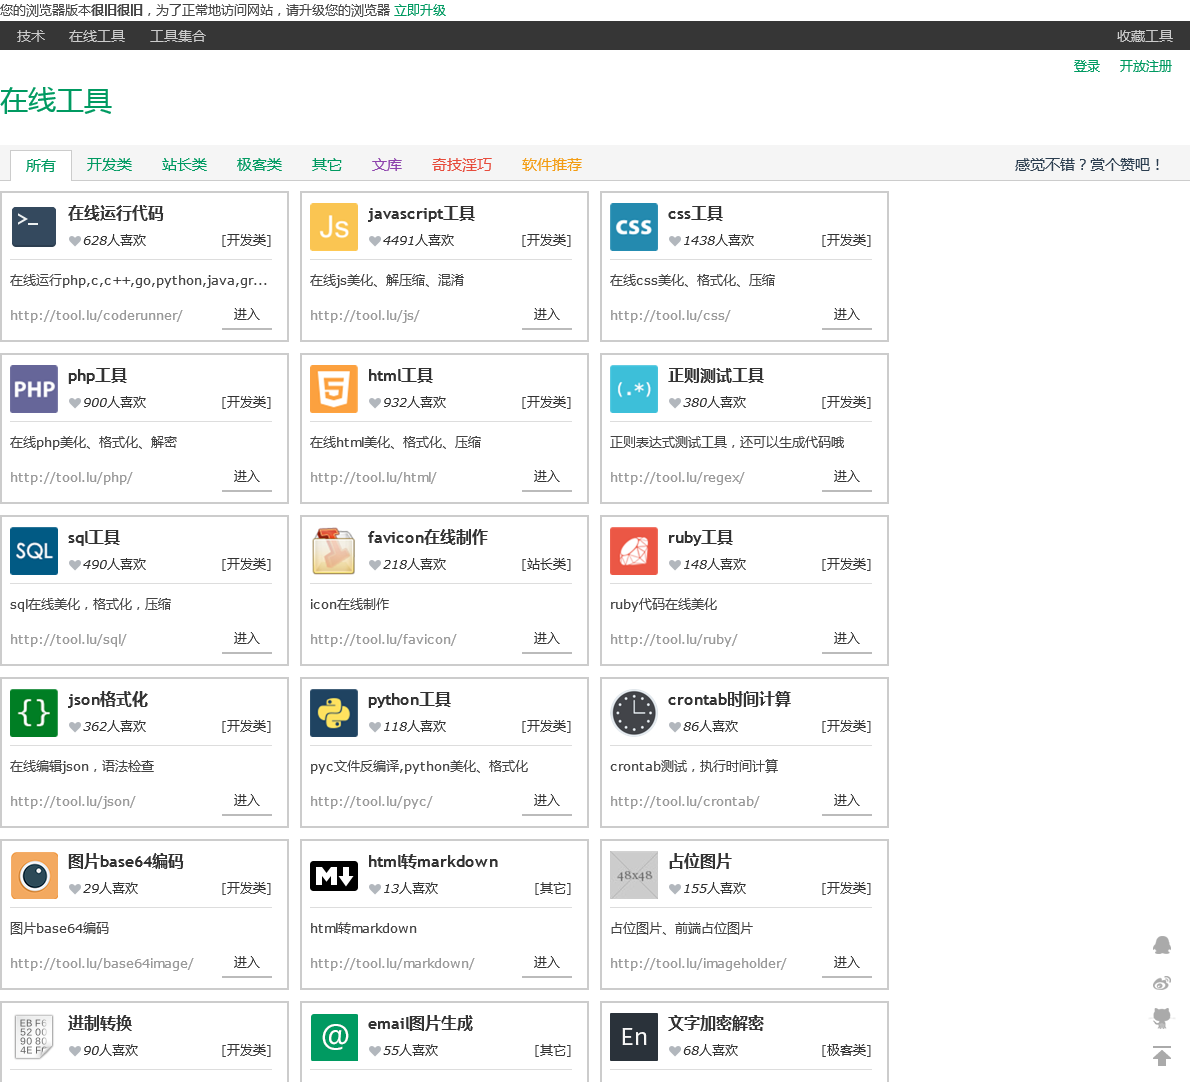Click the 48x48 placeholder image icon

634,875
